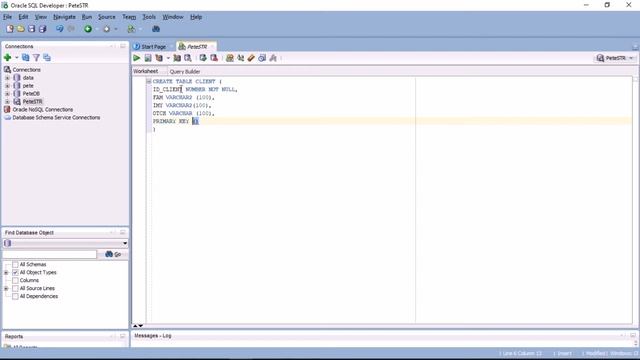
Task: Toggle the All Dependencies checkbox
Action: pos(15,296)
